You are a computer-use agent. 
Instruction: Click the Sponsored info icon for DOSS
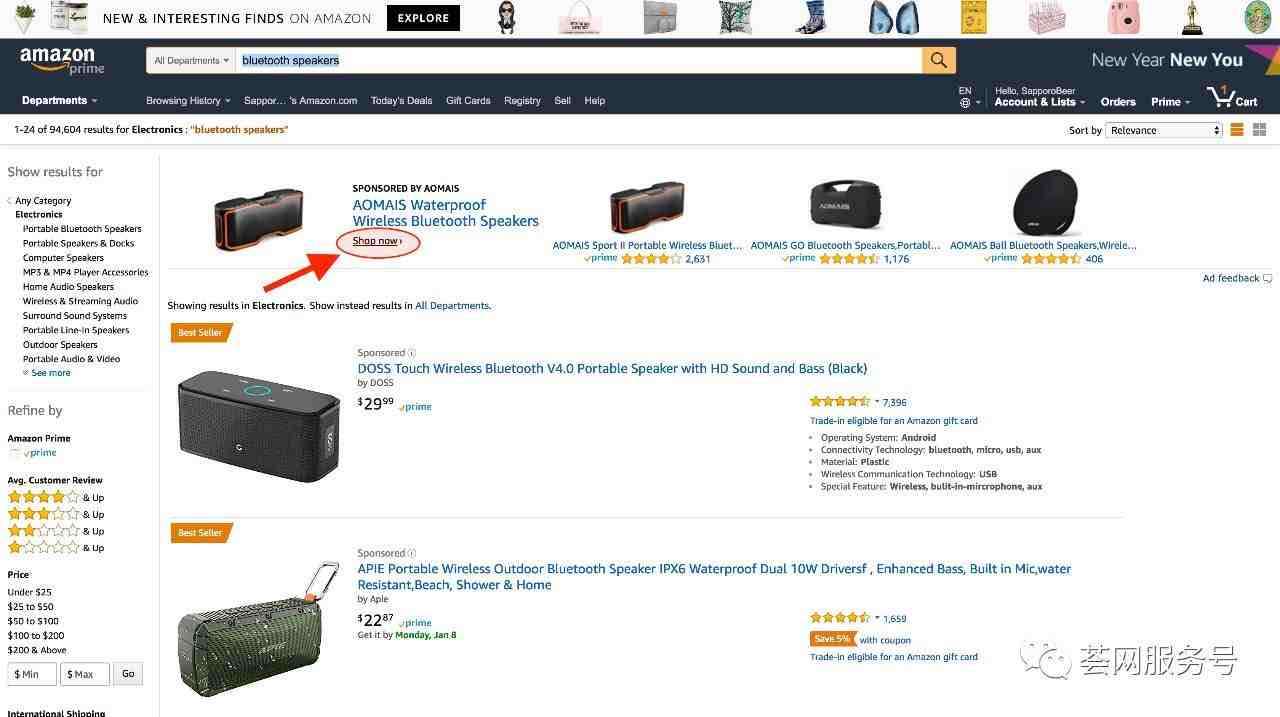(x=412, y=353)
